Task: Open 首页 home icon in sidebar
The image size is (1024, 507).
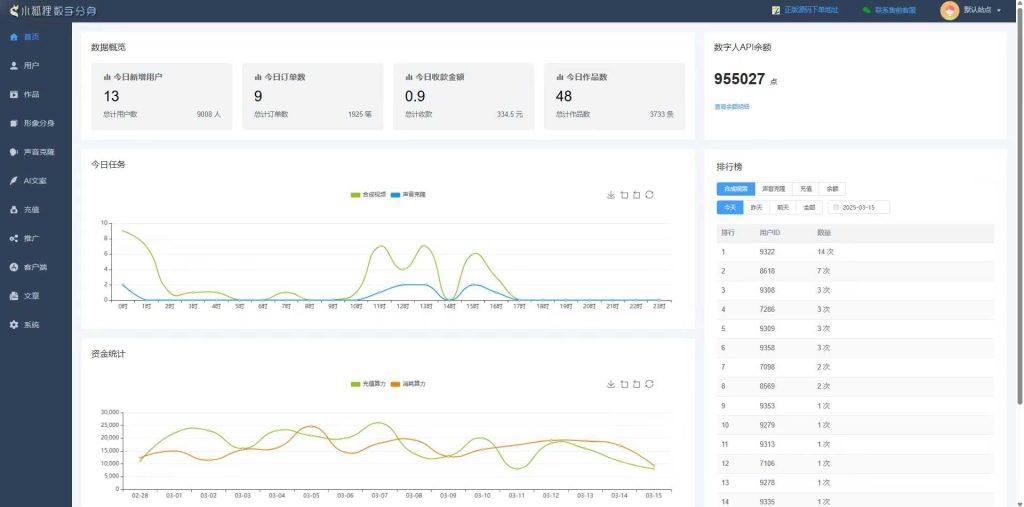Action: pos(14,37)
